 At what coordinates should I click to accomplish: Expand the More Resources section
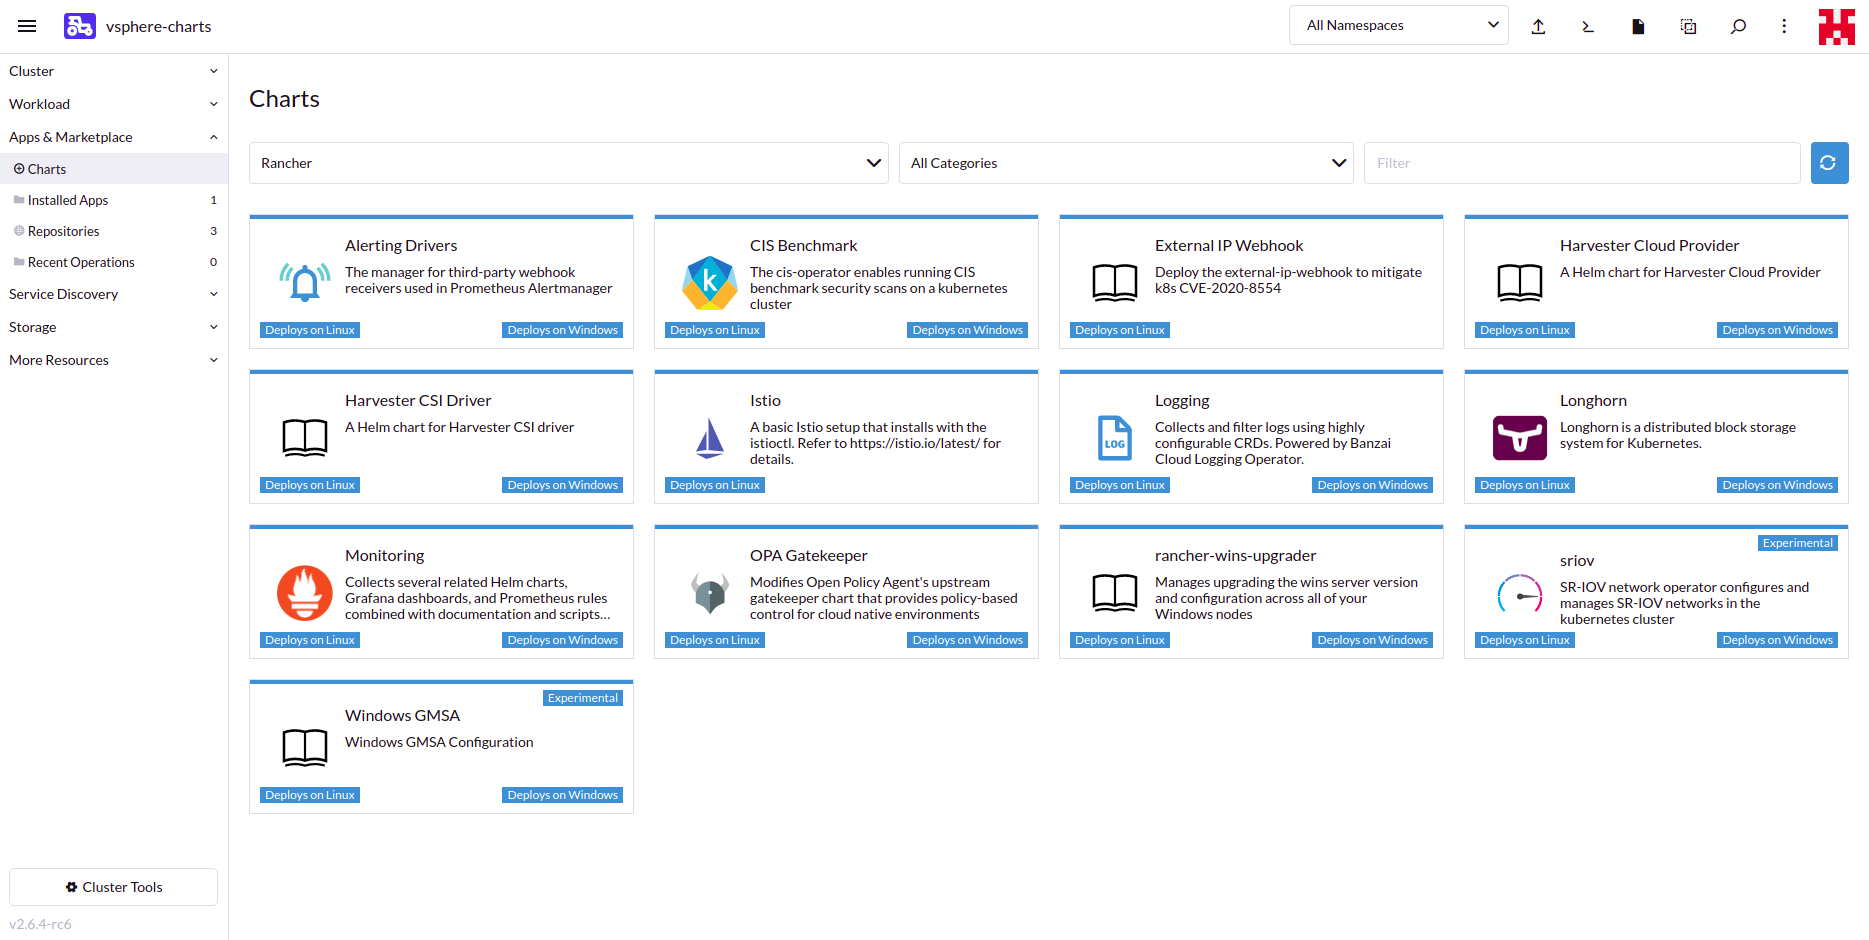click(x=114, y=360)
